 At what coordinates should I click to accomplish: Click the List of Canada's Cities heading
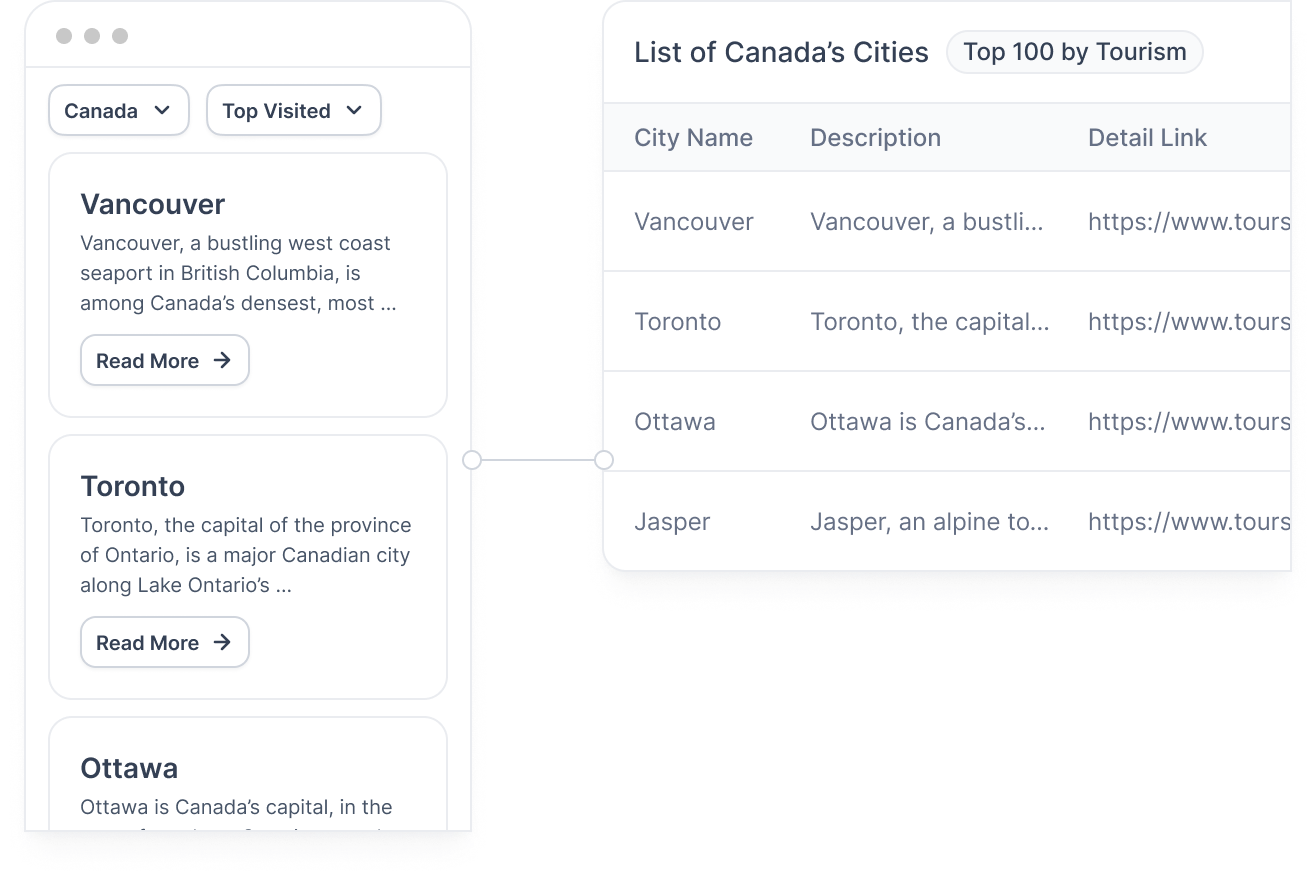tap(781, 51)
